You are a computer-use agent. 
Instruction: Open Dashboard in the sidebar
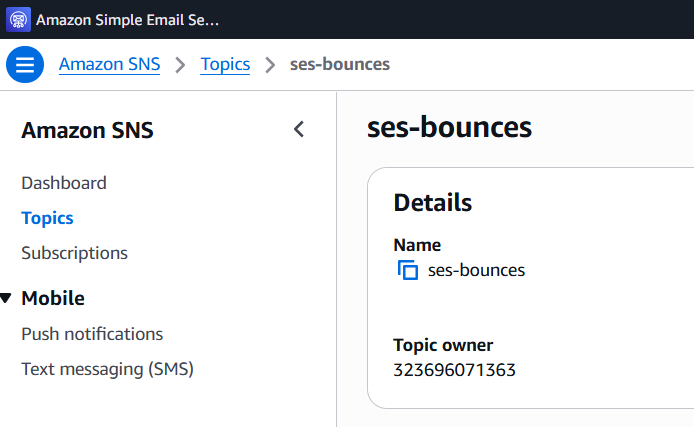point(63,183)
